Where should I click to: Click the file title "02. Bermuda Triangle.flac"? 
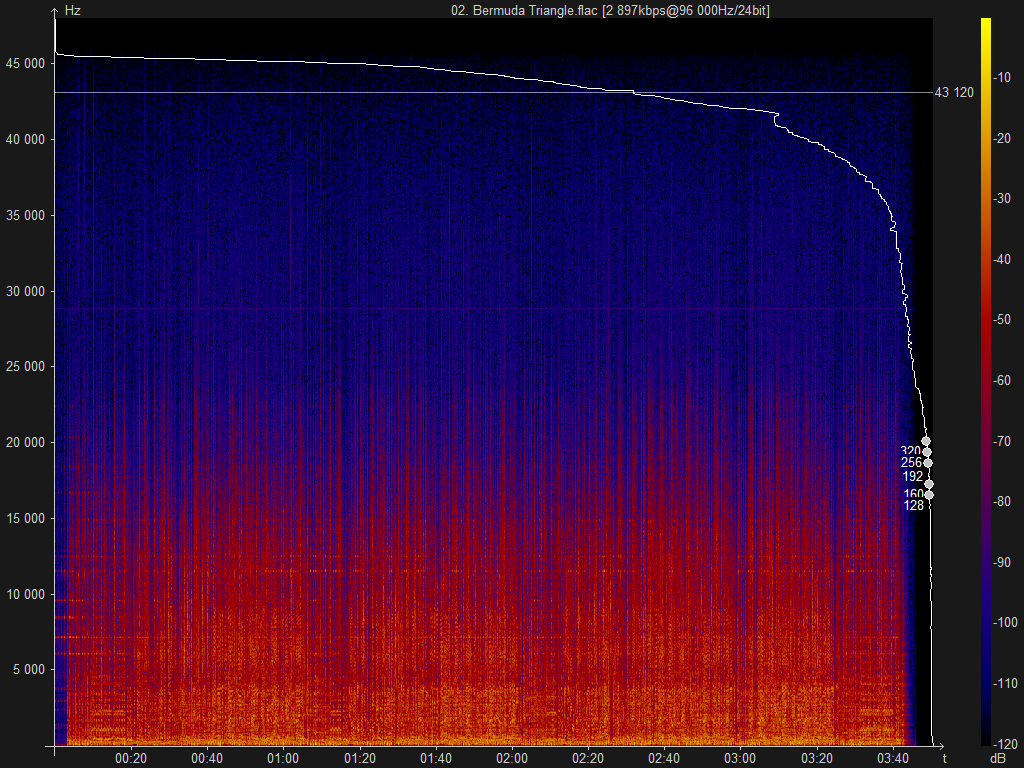click(524, 10)
